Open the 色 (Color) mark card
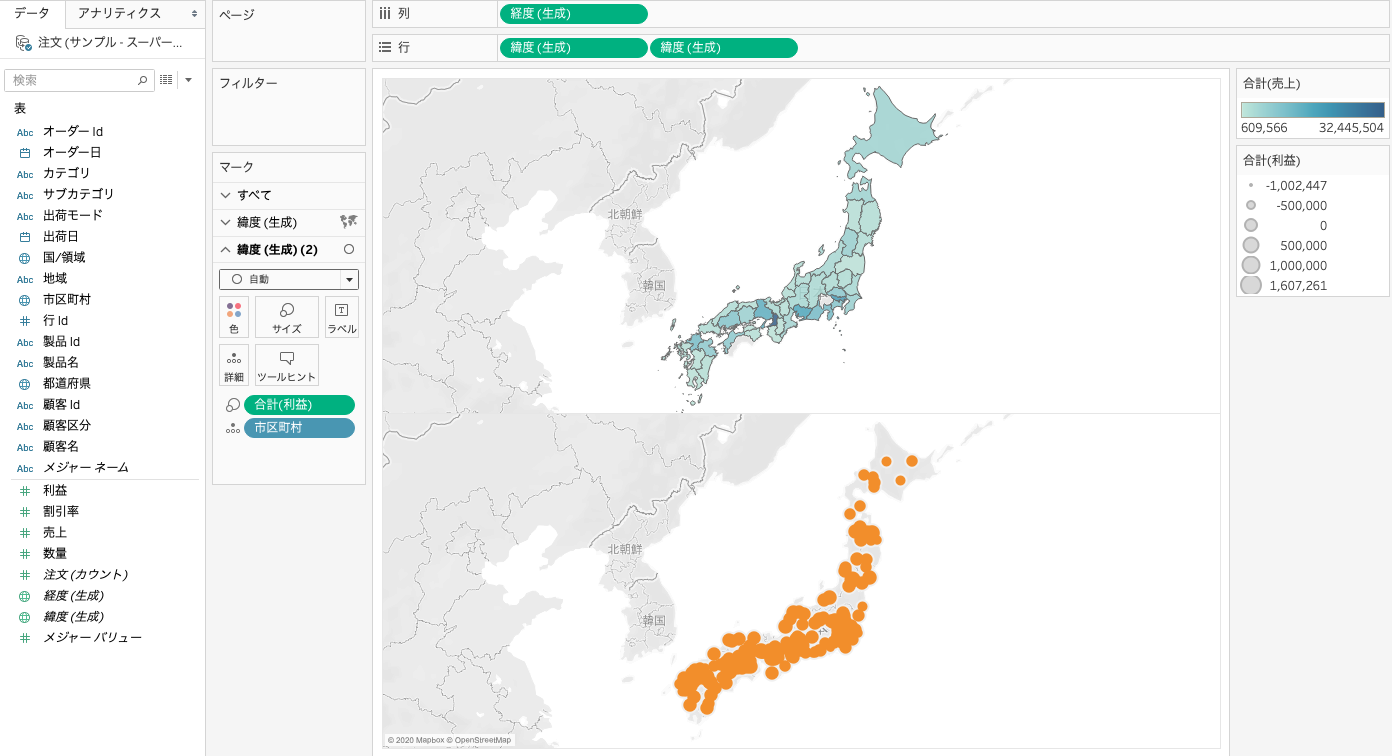1392x756 pixels. click(233, 317)
